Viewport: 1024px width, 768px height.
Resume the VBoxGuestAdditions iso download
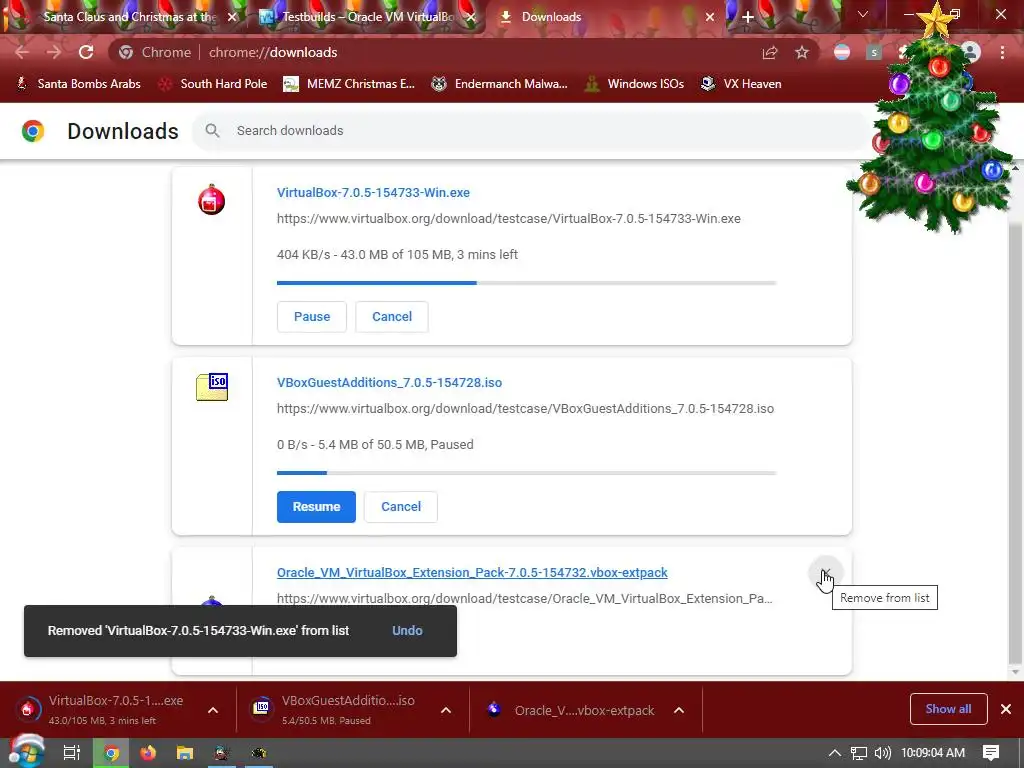[x=316, y=507]
